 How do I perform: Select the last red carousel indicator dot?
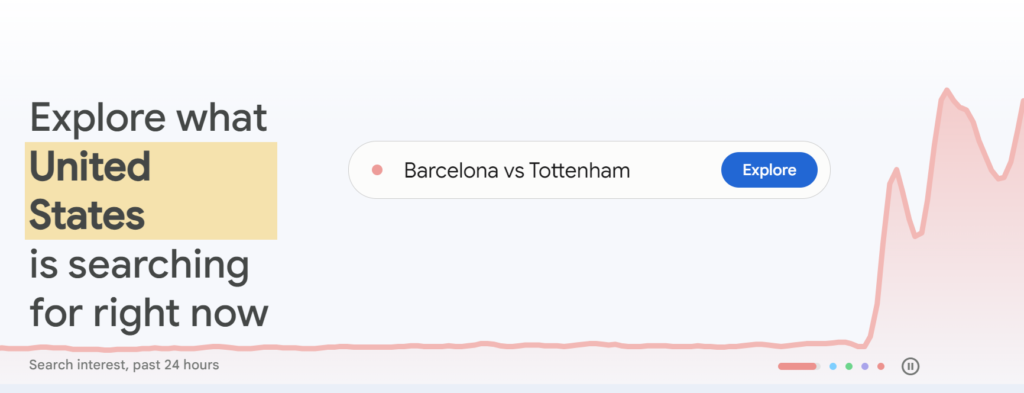coord(881,367)
